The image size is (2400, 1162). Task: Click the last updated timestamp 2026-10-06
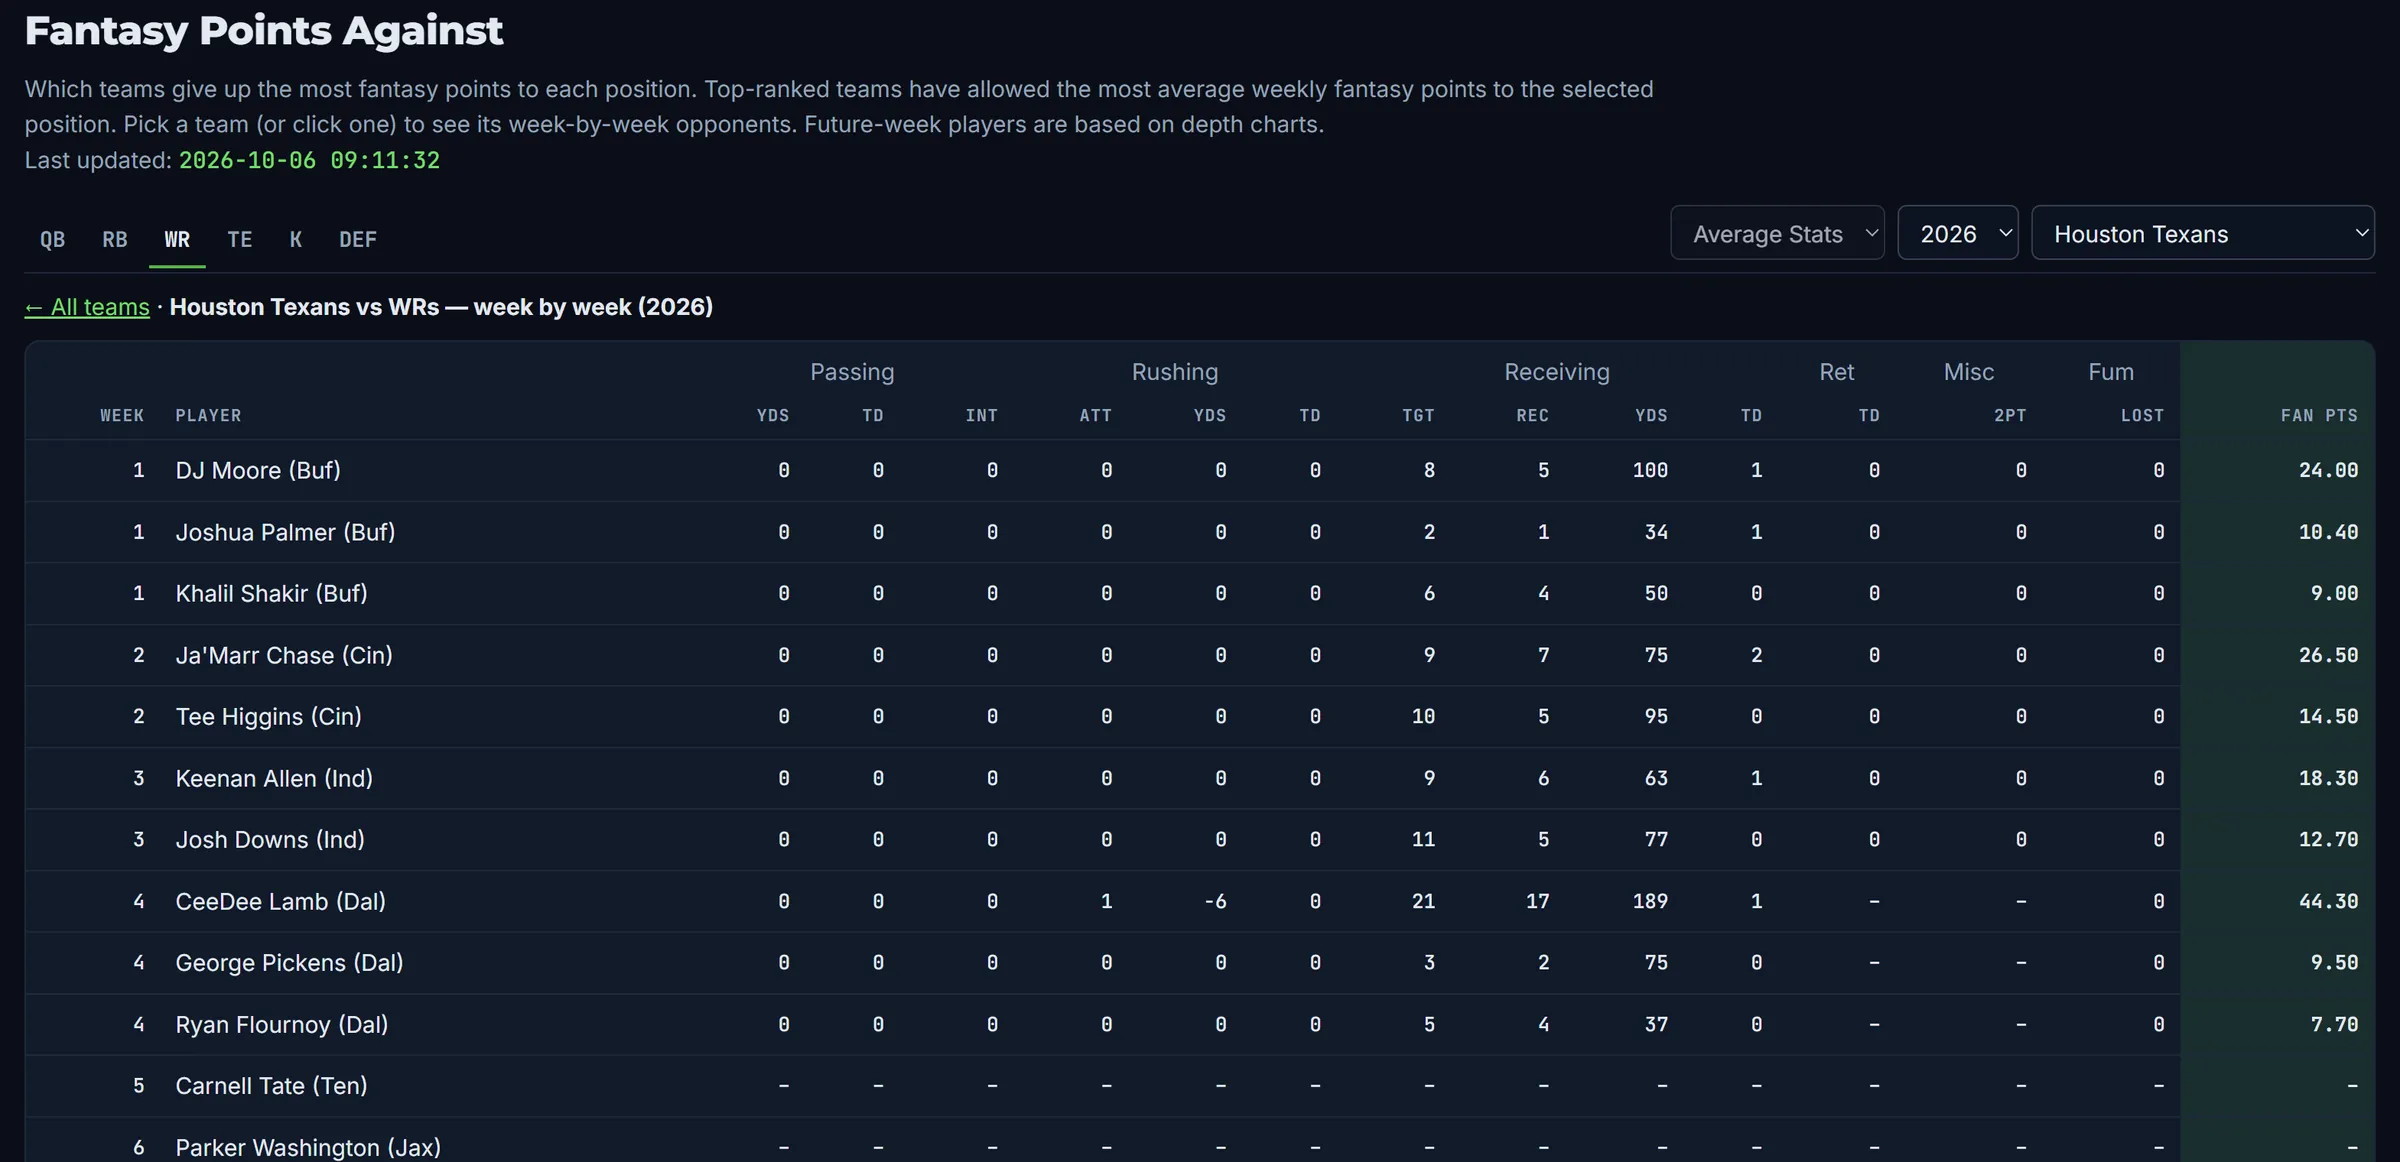click(x=309, y=160)
